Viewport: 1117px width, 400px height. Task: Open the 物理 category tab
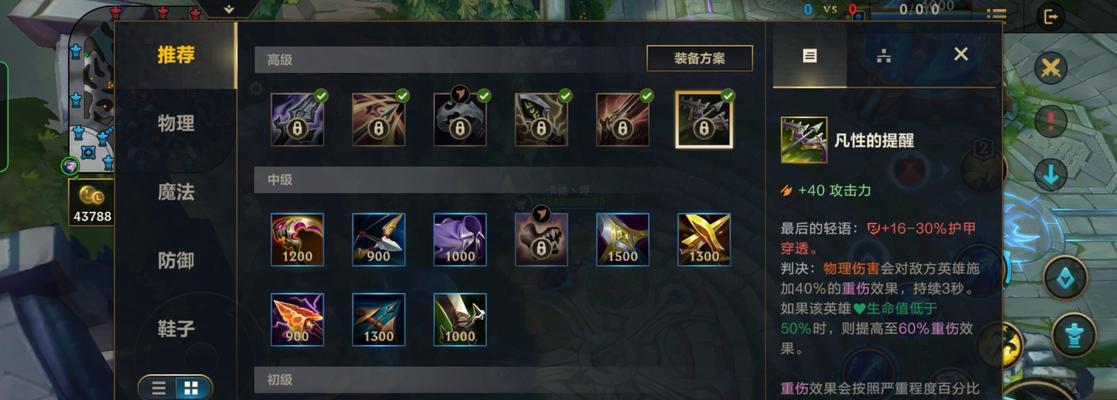176,123
